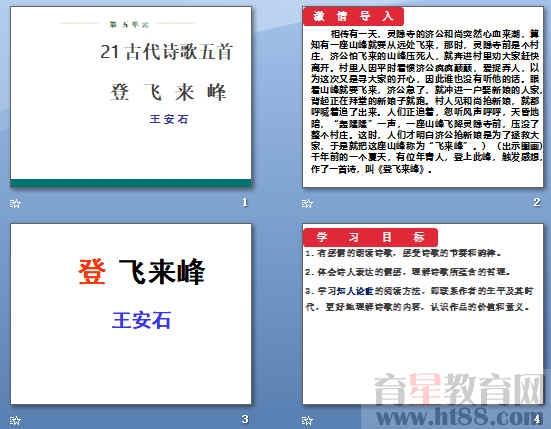Click slide number 3 label
This screenshot has height=429, width=551.
[245, 419]
